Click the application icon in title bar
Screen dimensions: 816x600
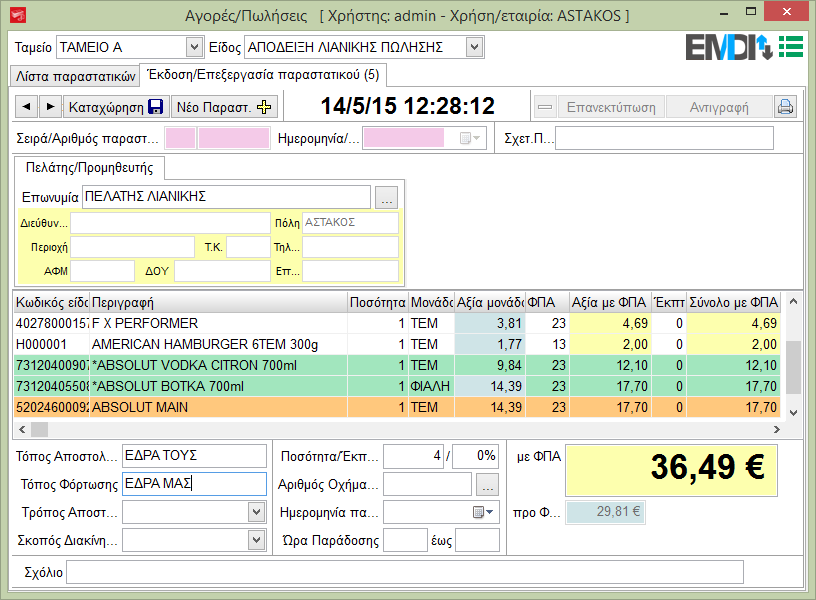pos(18,15)
